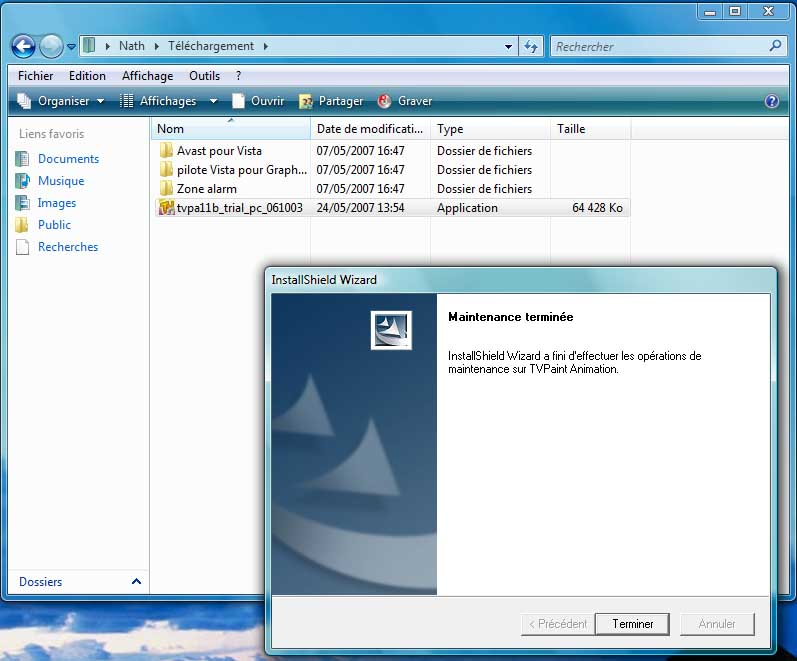Sort by Date de modification column header

click(x=370, y=129)
